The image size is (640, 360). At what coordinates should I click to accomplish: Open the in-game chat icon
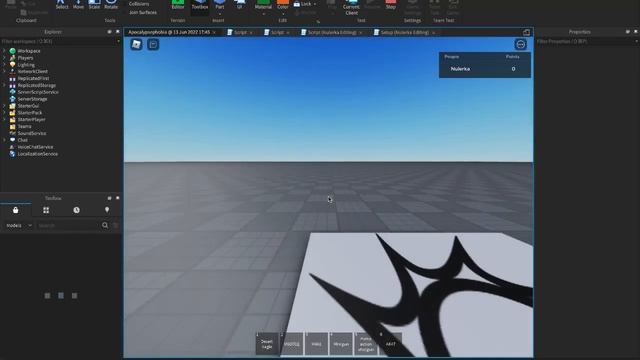153,44
